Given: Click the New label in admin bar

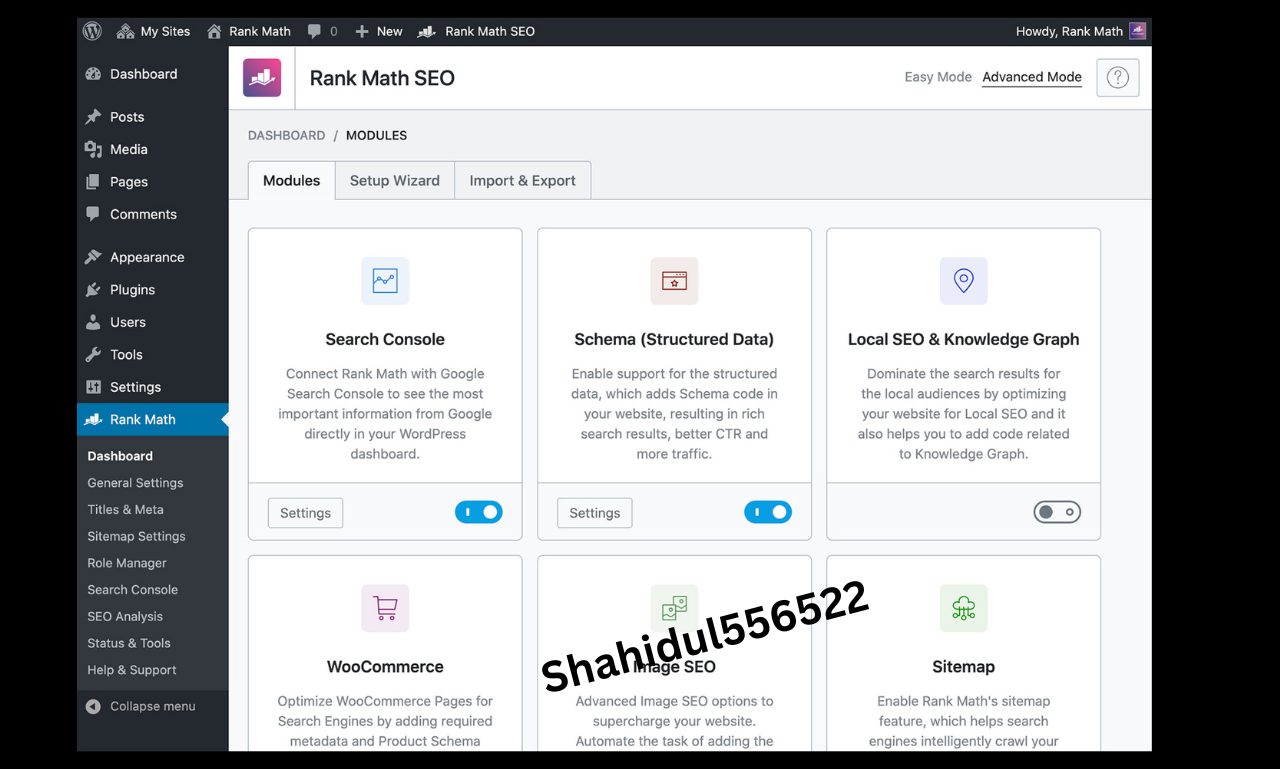Looking at the screenshot, I should pos(390,31).
